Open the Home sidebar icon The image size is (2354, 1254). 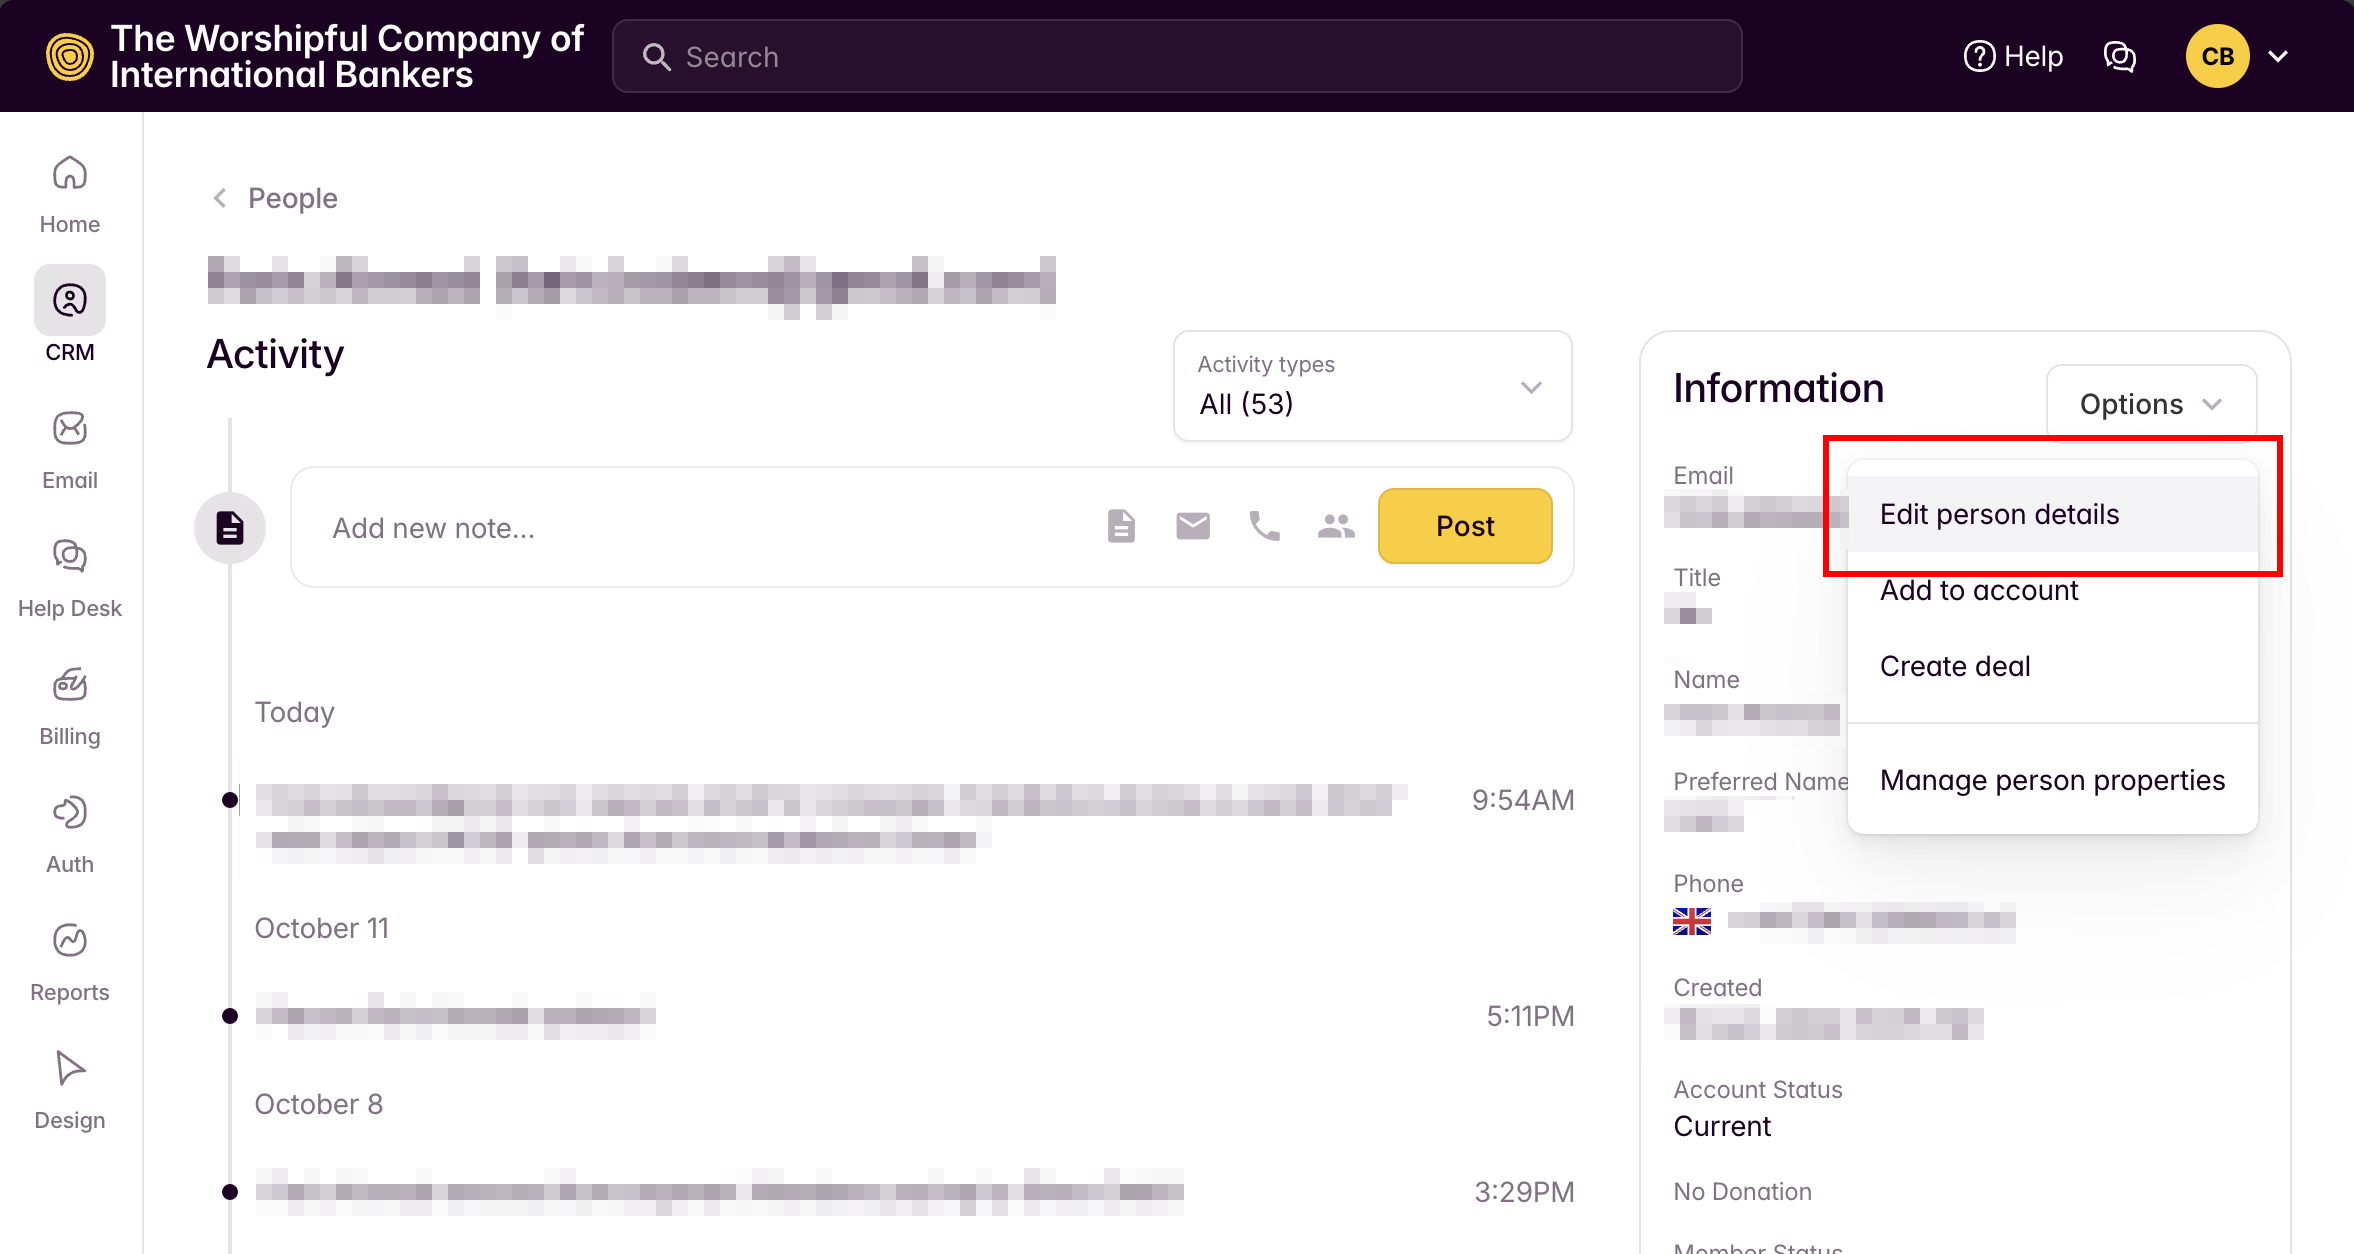click(x=70, y=193)
